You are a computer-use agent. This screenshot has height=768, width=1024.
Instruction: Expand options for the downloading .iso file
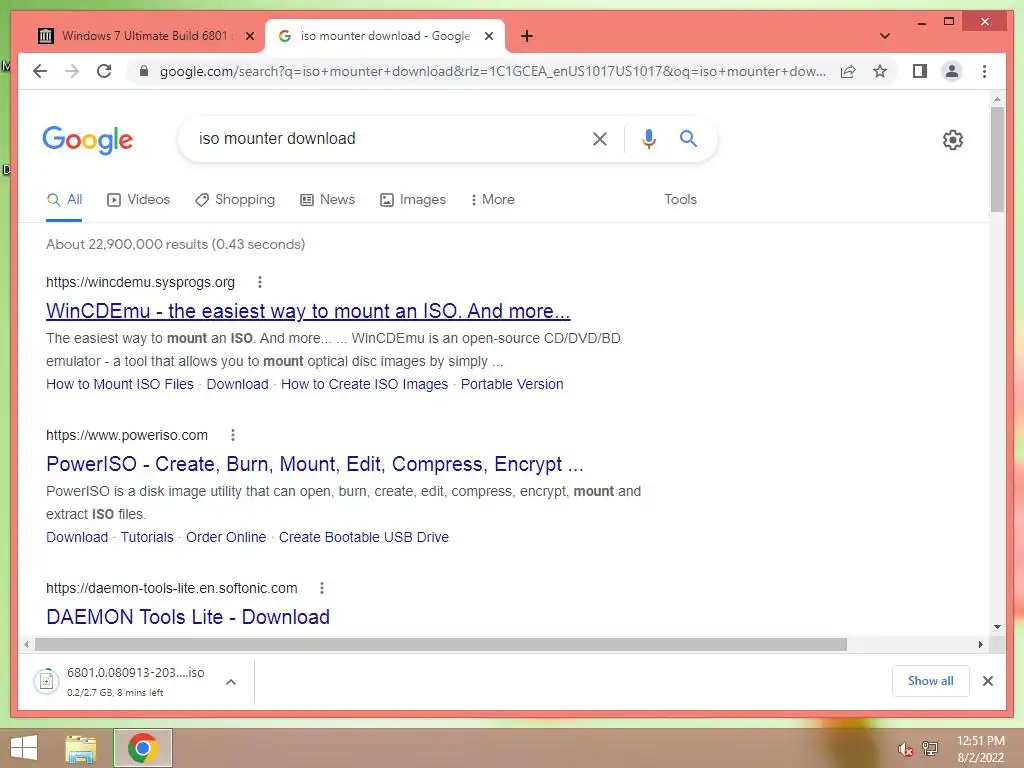(231, 682)
